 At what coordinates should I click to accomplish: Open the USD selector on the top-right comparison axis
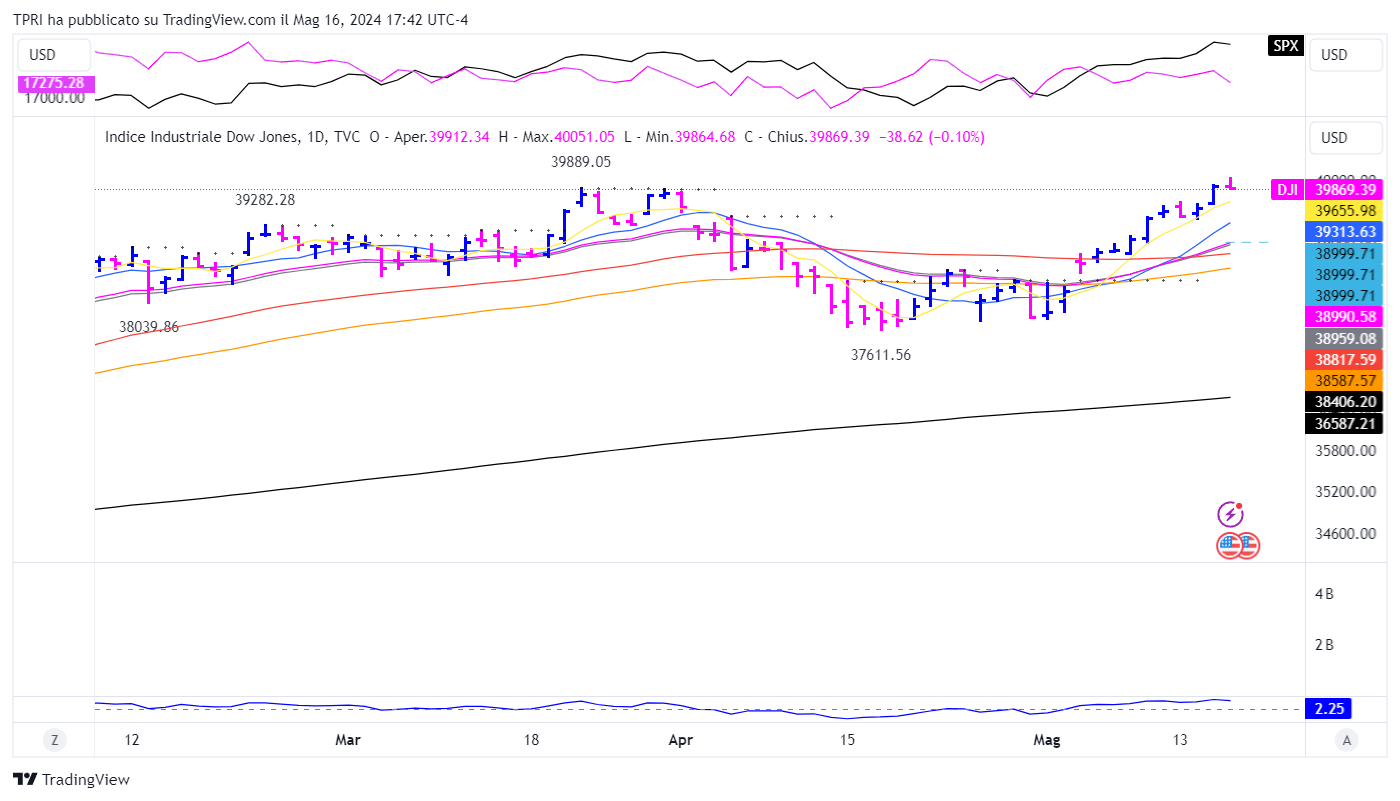[1334, 55]
